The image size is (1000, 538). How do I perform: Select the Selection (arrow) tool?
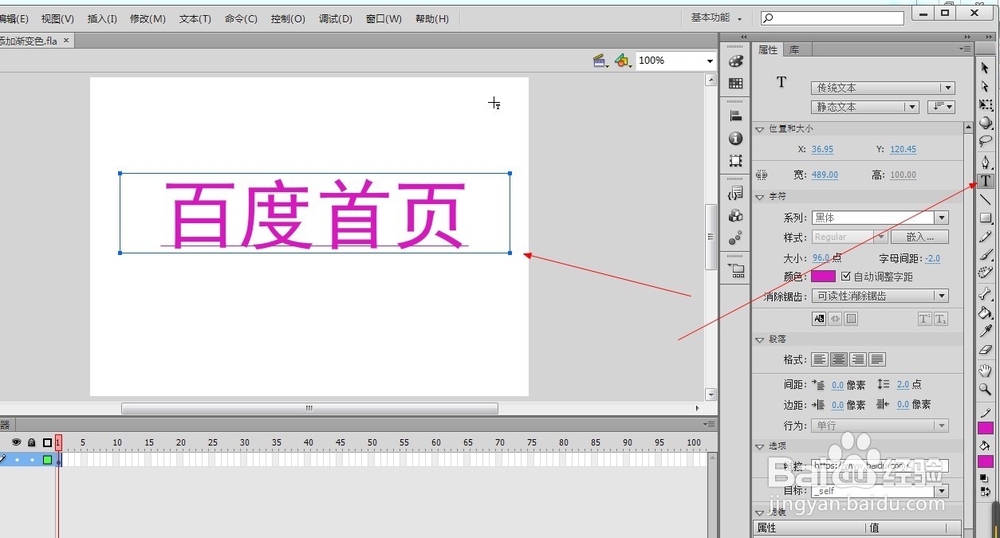(985, 68)
